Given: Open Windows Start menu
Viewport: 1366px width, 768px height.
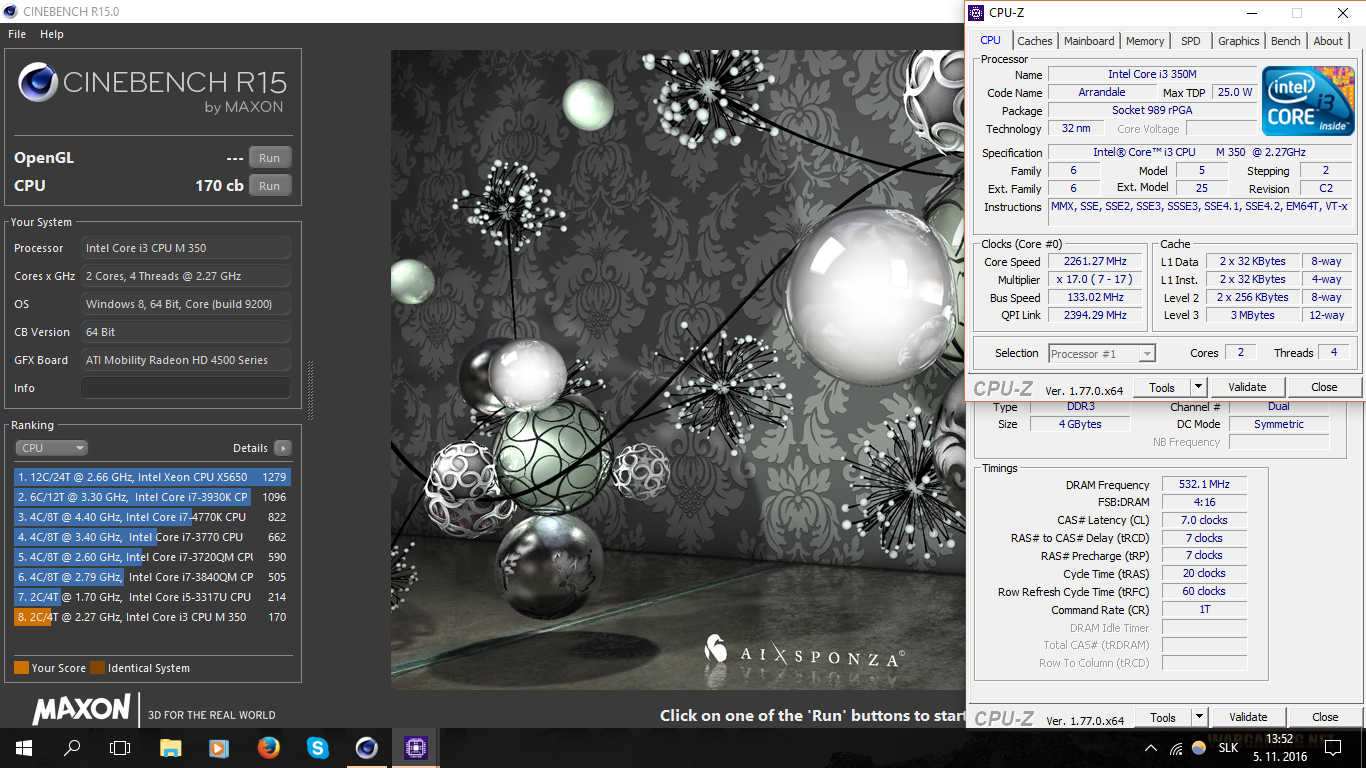Looking at the screenshot, I should click(x=24, y=747).
